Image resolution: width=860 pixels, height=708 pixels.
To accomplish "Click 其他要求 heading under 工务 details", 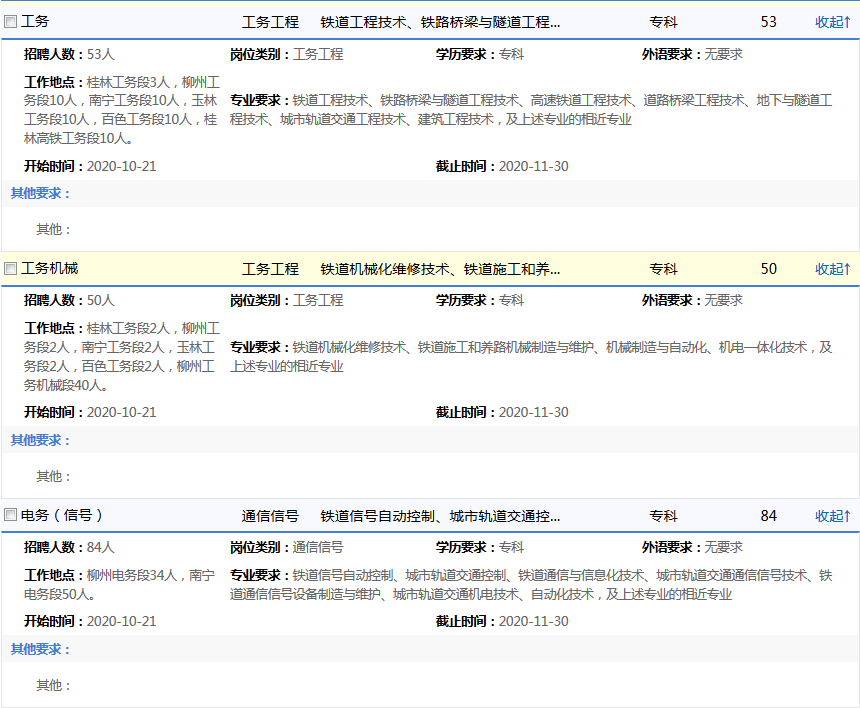I will 40,193.
